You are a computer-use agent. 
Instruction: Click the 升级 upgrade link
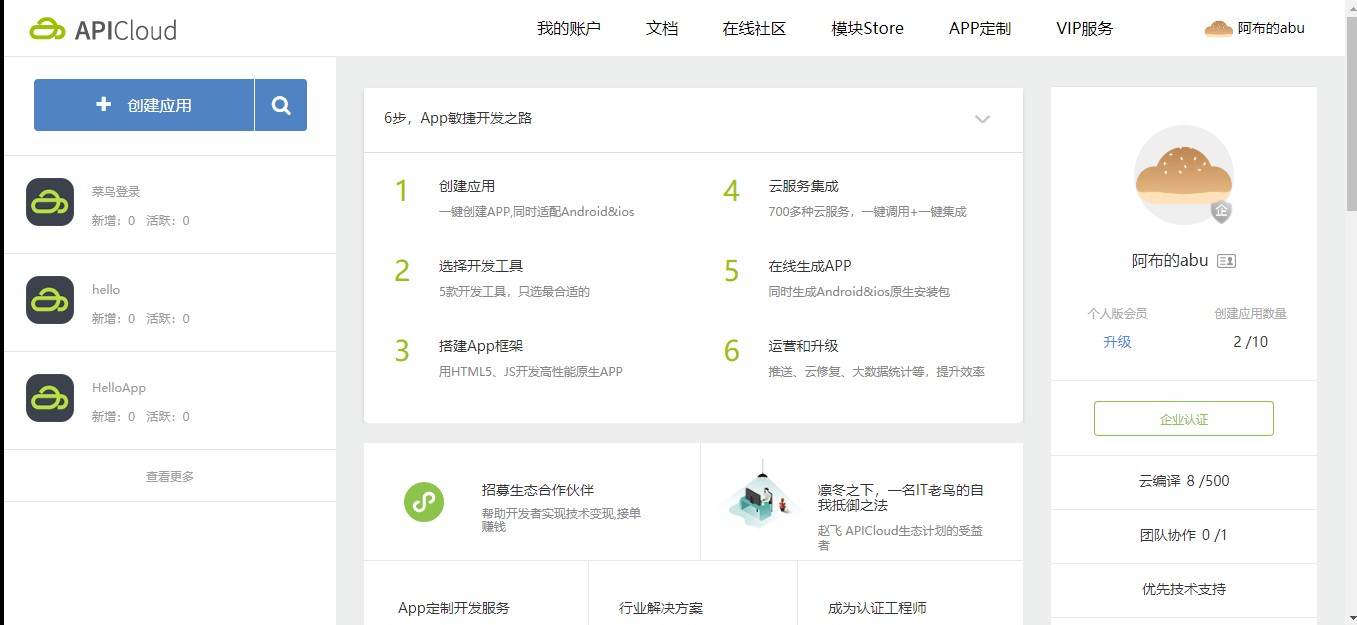(x=1117, y=341)
